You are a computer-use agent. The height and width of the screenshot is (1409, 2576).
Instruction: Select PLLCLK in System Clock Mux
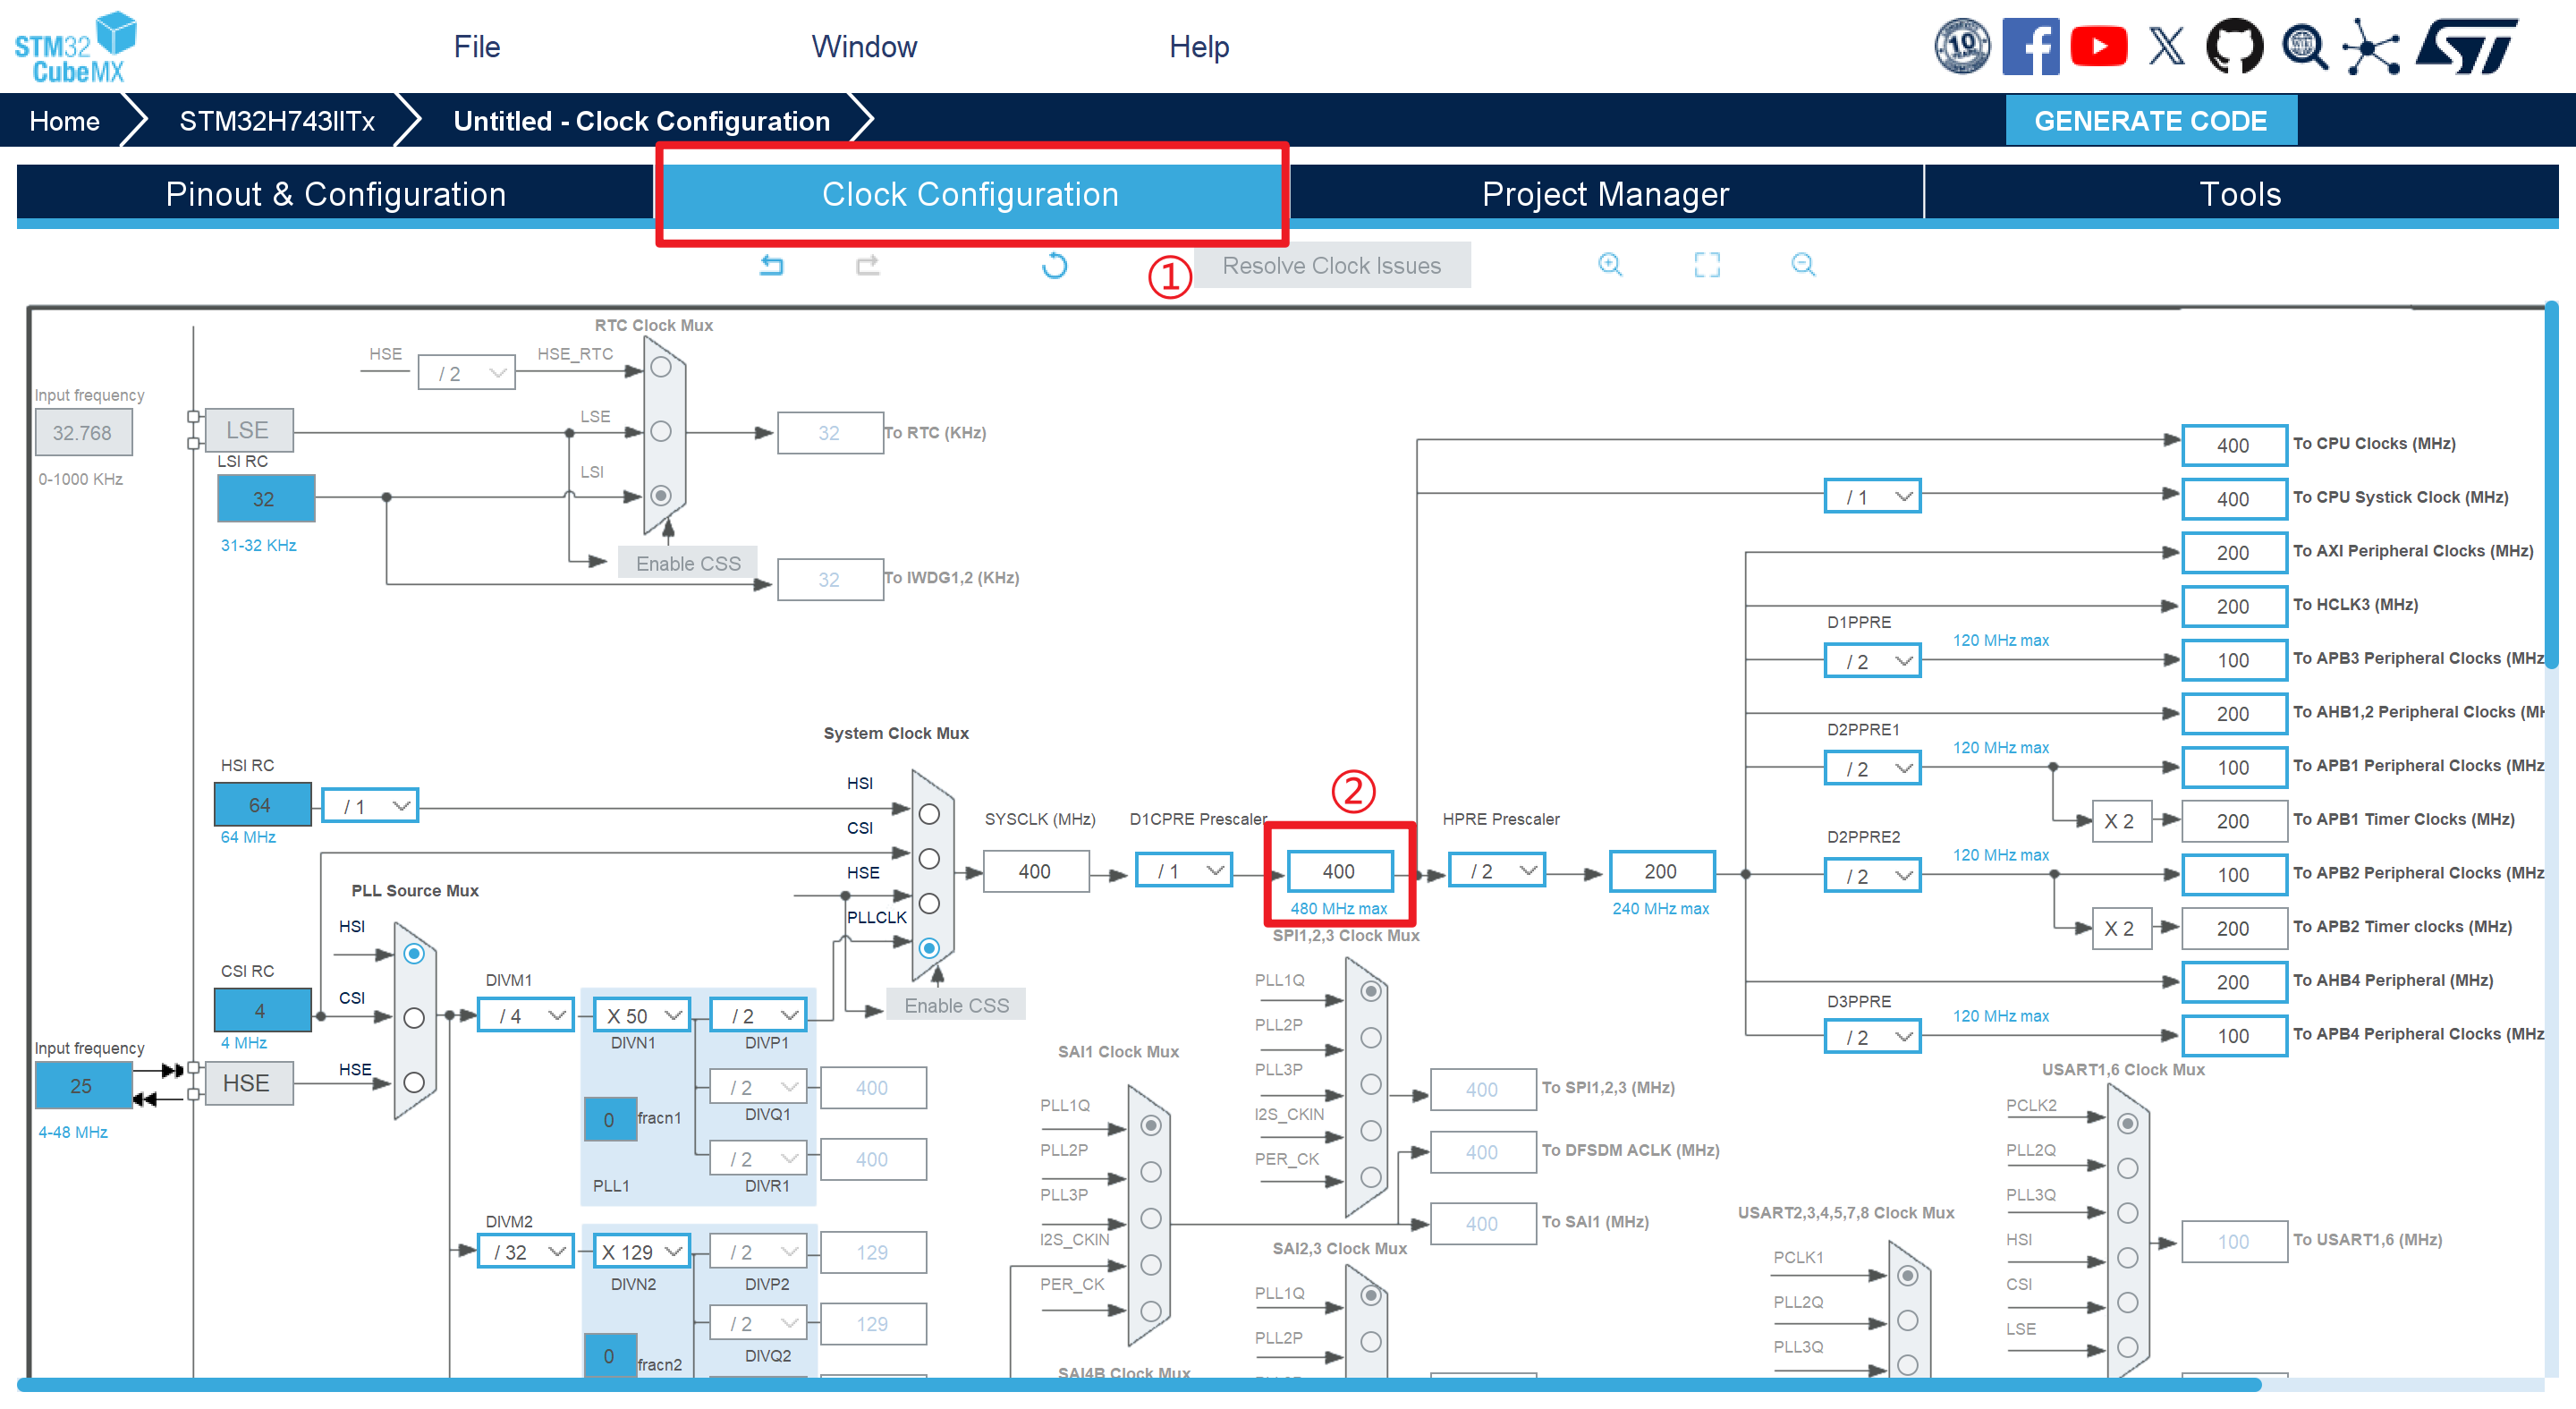pos(929,948)
